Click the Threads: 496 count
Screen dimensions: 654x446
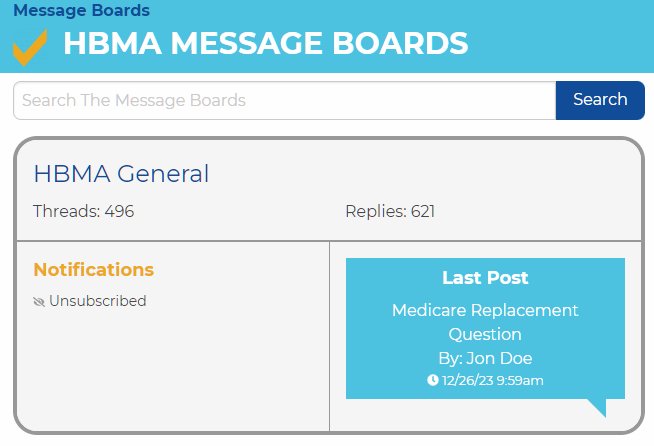[83, 211]
